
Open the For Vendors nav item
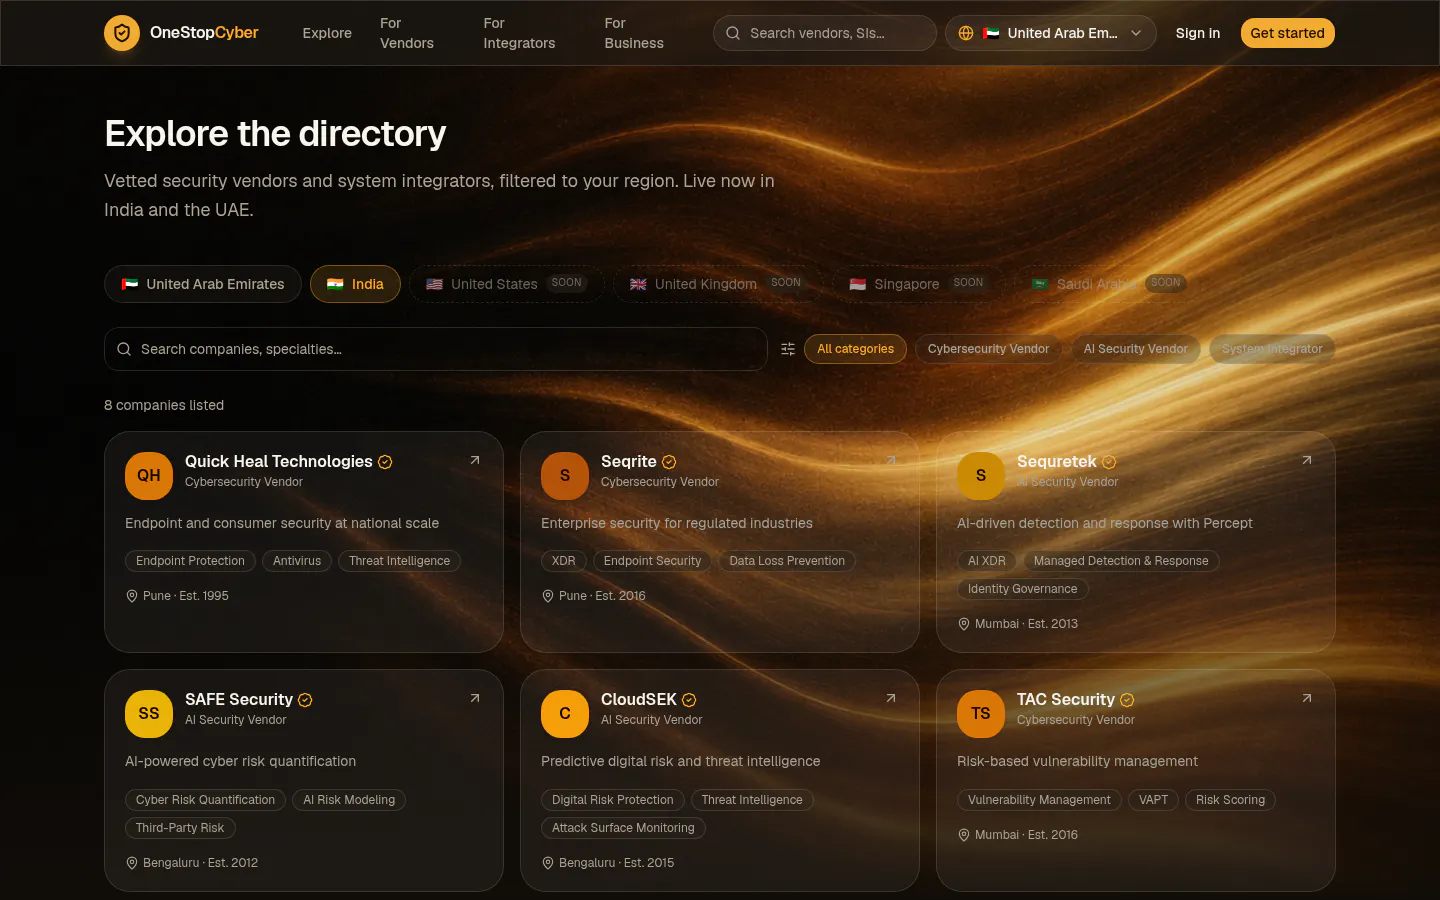(407, 33)
